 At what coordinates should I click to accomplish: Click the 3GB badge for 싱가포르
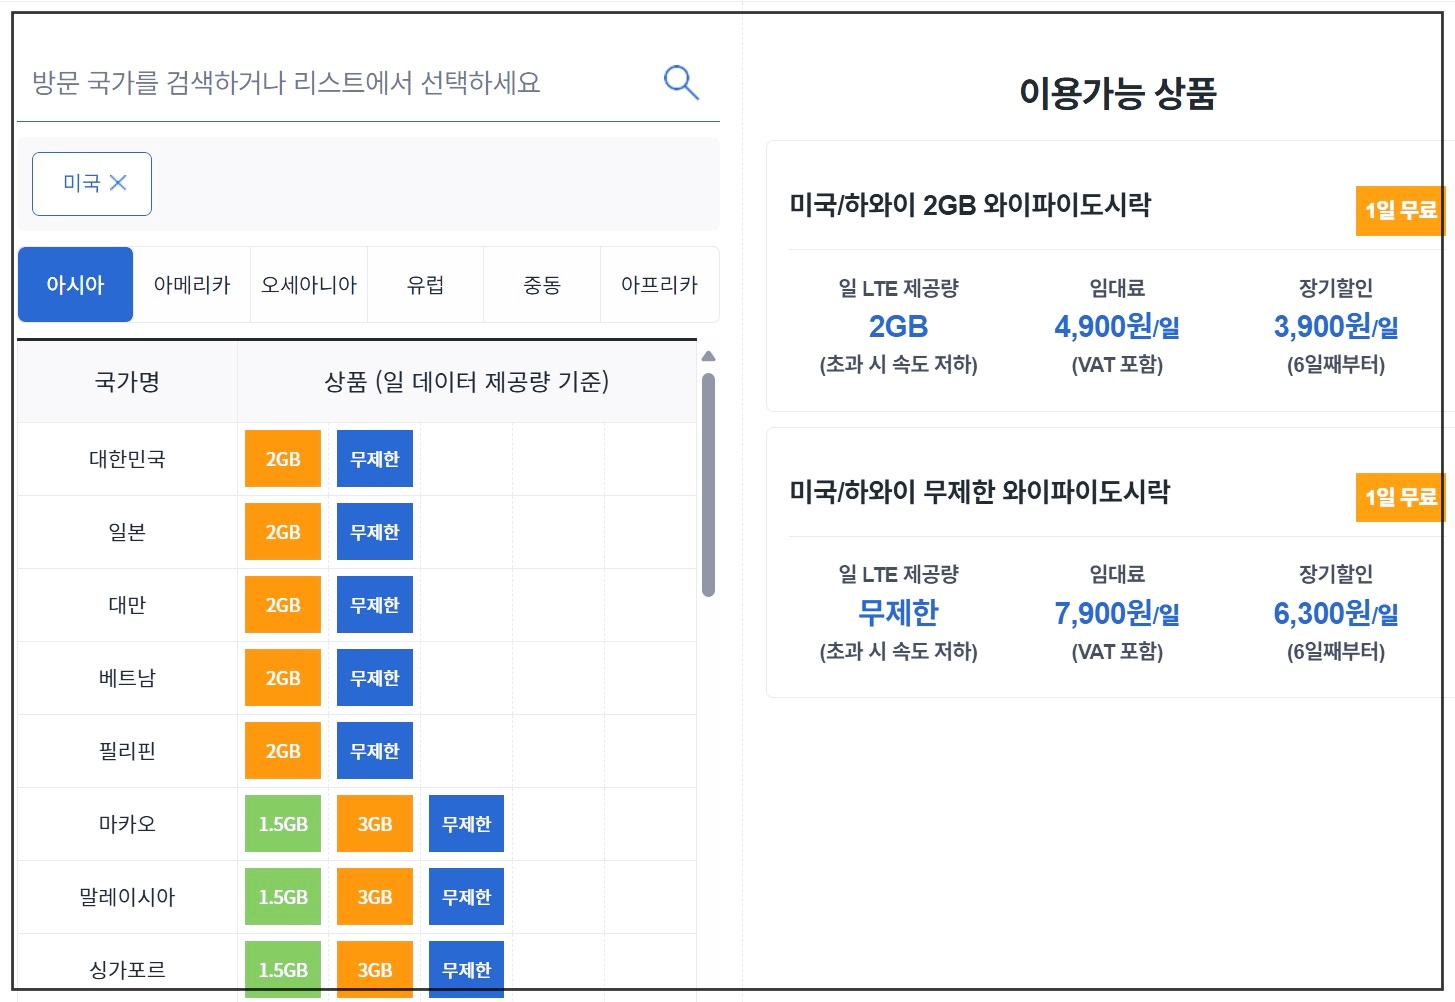coord(374,968)
